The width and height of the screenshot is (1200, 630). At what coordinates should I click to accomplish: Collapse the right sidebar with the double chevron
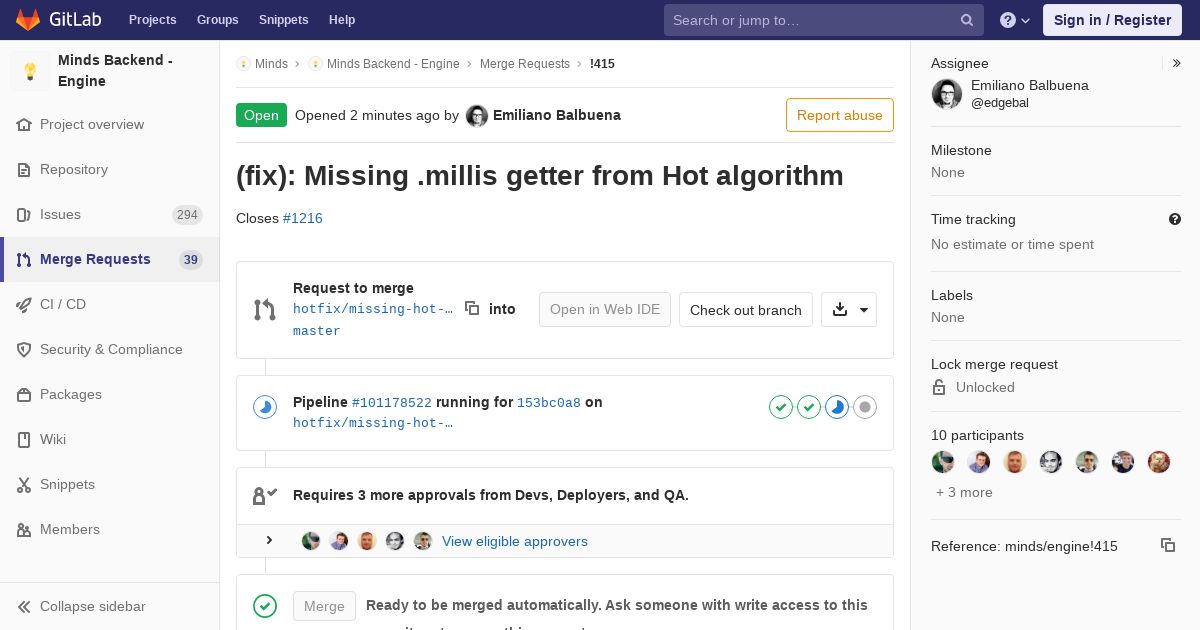pyautogui.click(x=1176, y=63)
